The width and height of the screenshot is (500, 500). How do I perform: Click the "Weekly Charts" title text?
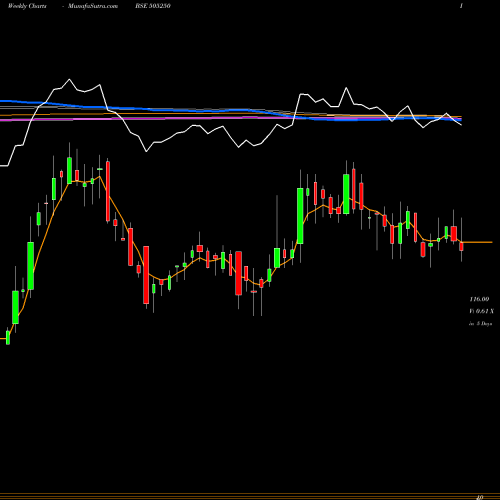pyautogui.click(x=27, y=6)
